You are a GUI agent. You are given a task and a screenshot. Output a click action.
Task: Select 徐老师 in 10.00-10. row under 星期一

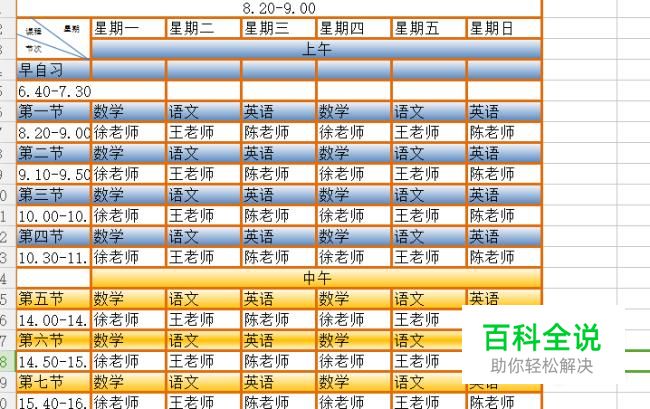(128, 215)
